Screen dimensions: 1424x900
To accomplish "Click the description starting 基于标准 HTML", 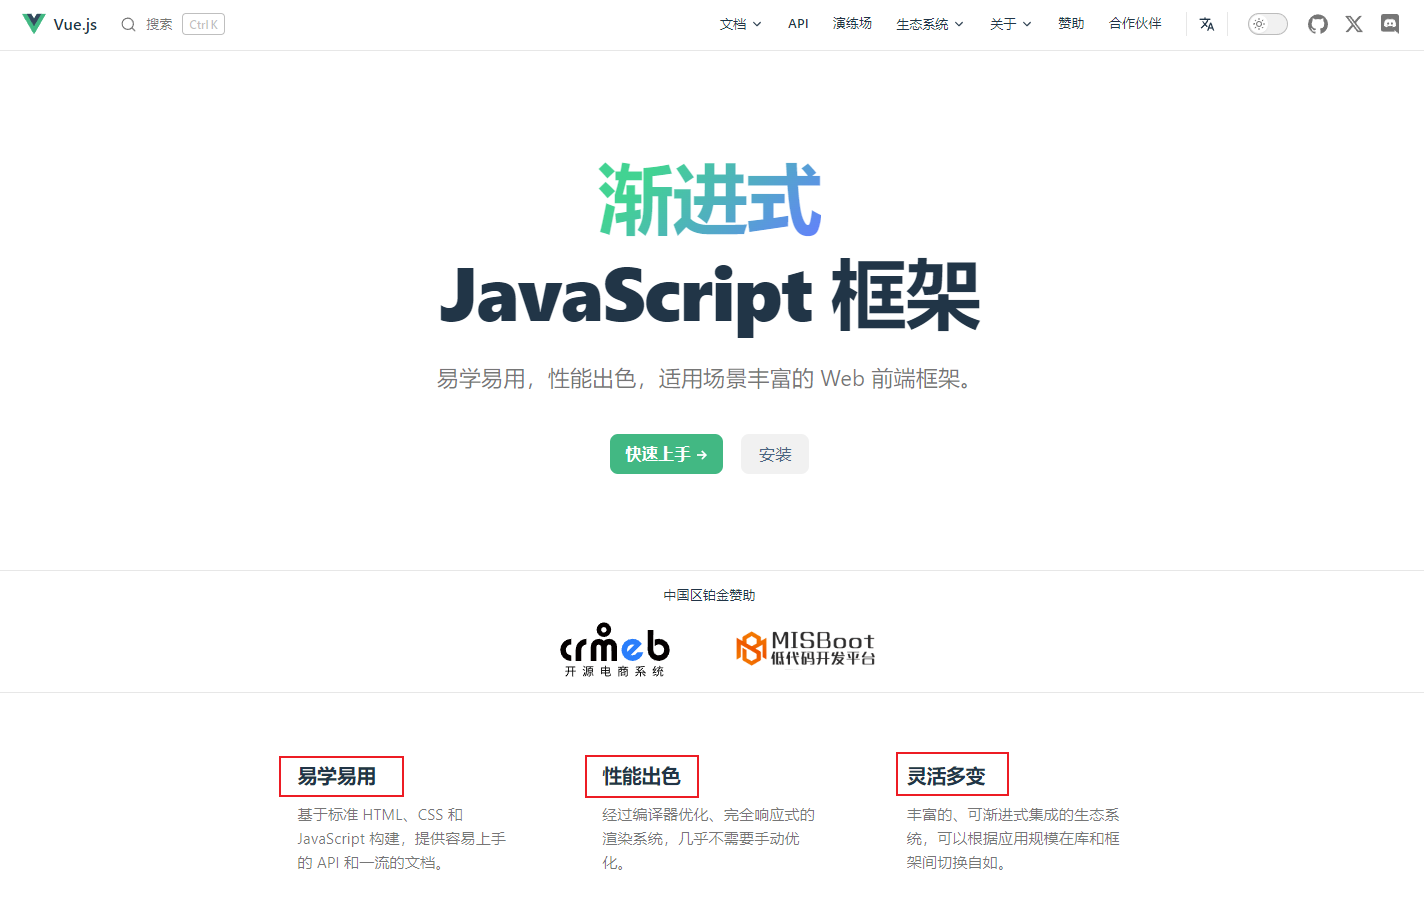I will coord(402,839).
